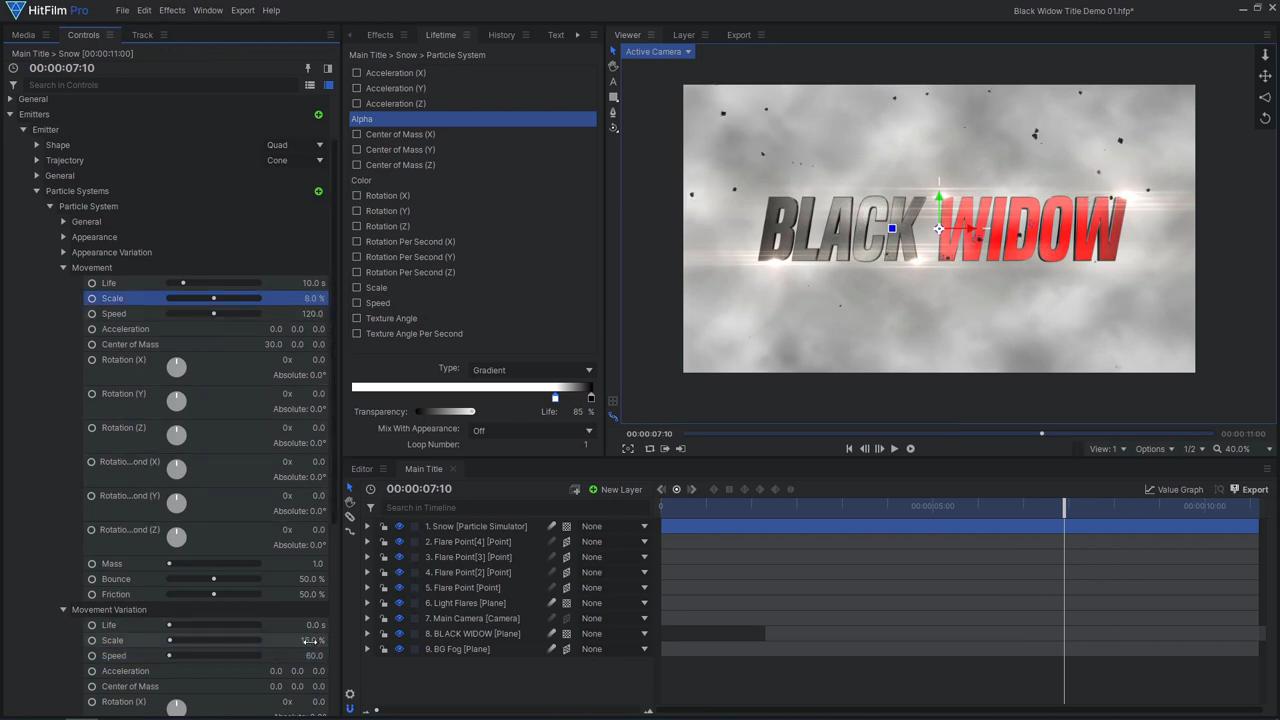Hide the BG Fog plane layer

(x=399, y=649)
